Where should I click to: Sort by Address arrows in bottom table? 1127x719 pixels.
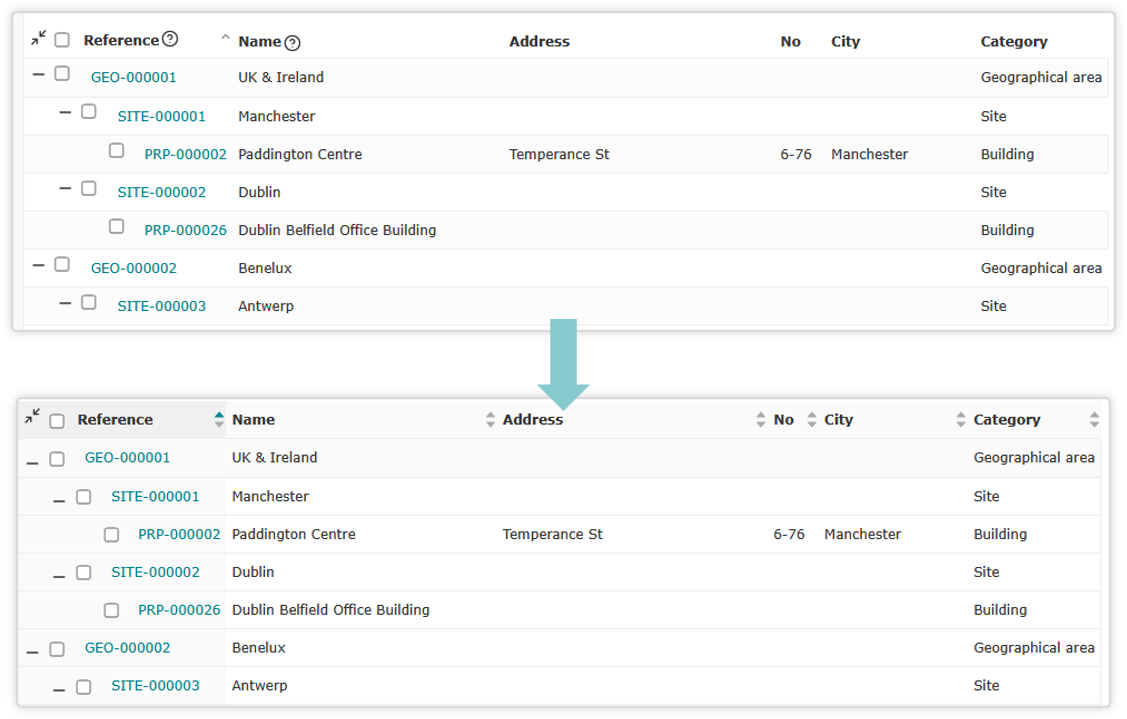(x=760, y=419)
